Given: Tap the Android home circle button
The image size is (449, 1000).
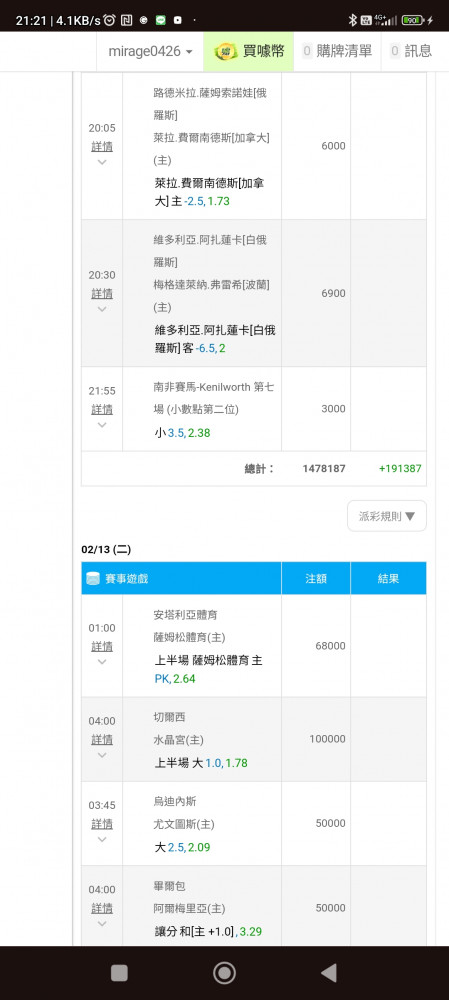Looking at the screenshot, I should click(x=224, y=973).
